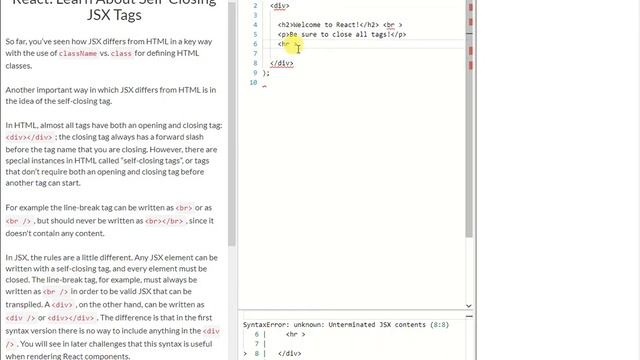Image resolution: width=640 pixels, height=360 pixels.
Task: Click line number 7 in the editor gutter
Action: tap(255, 54)
